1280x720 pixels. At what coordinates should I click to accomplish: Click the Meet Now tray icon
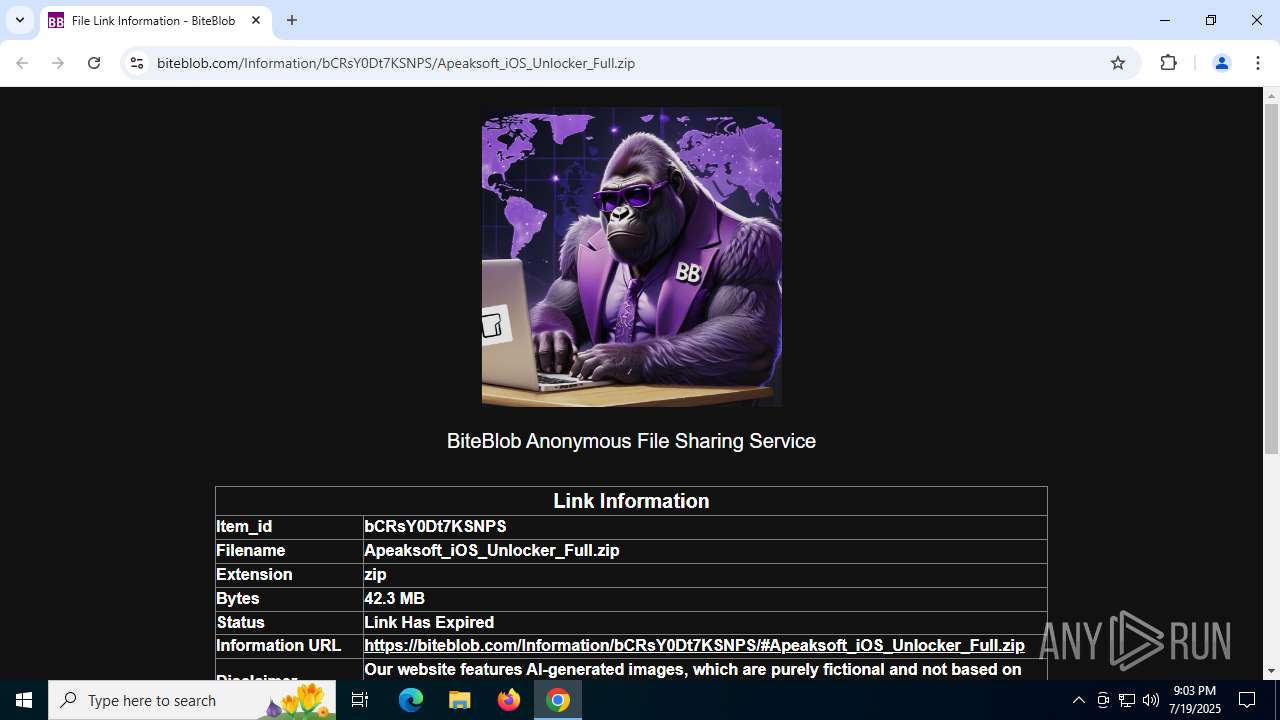1103,700
